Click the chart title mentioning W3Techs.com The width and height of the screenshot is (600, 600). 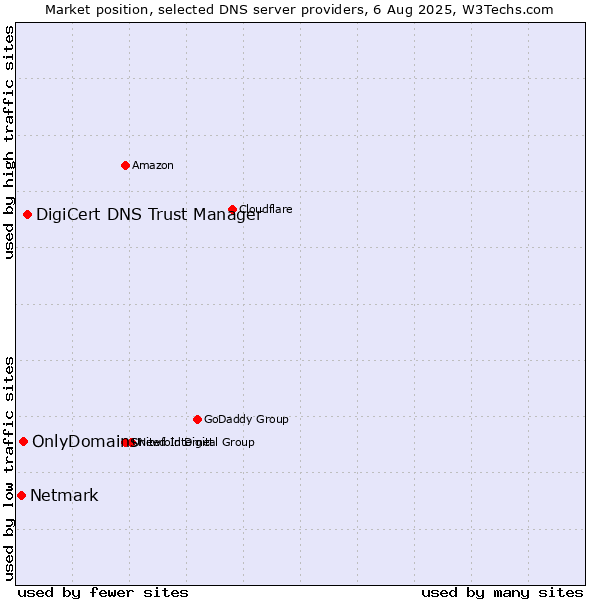(x=299, y=10)
